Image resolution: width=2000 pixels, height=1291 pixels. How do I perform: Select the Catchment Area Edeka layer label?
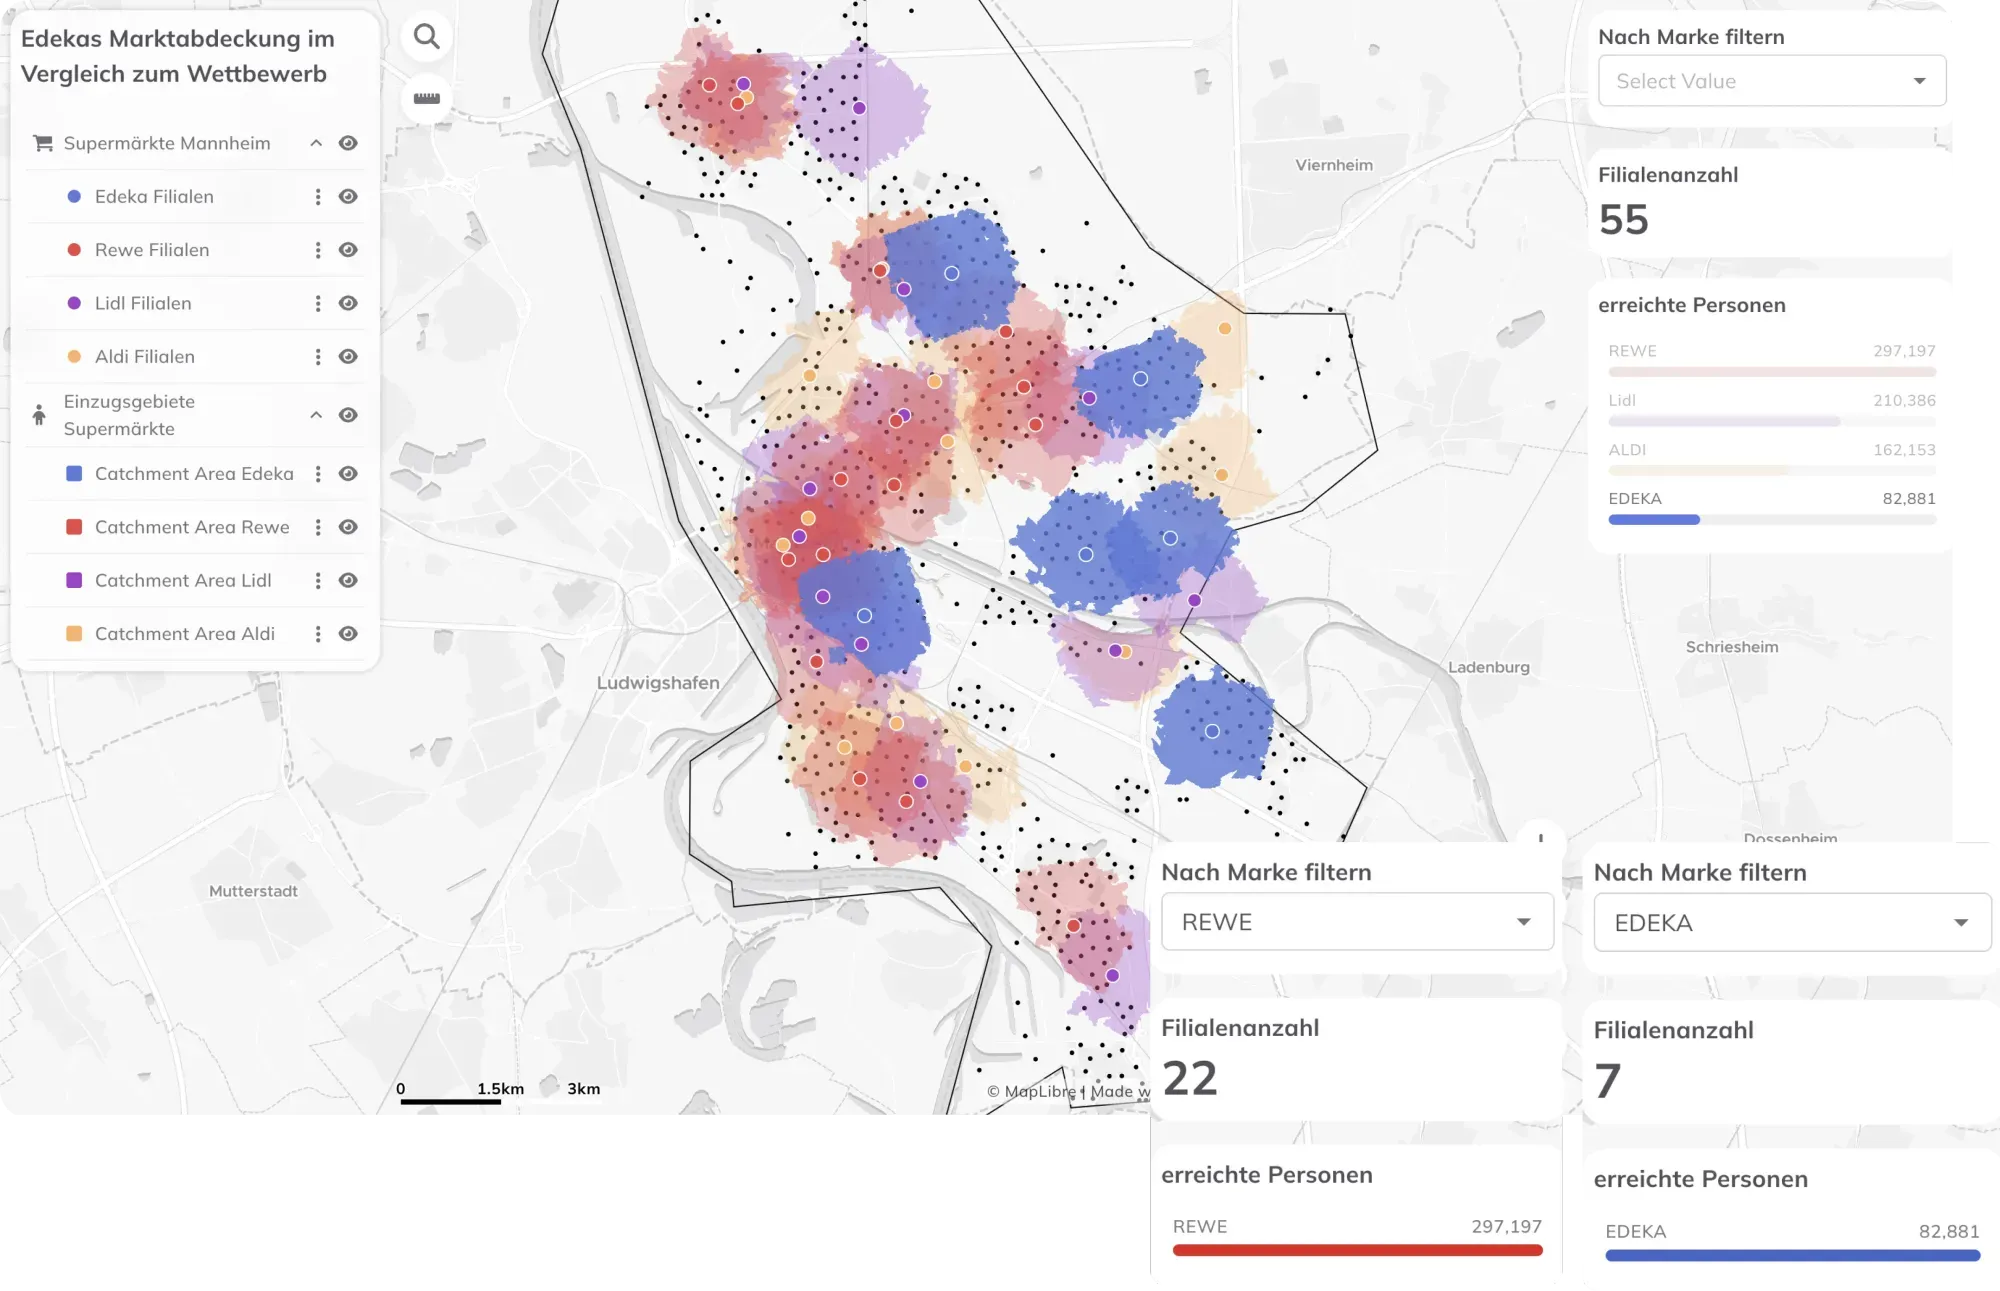(194, 474)
